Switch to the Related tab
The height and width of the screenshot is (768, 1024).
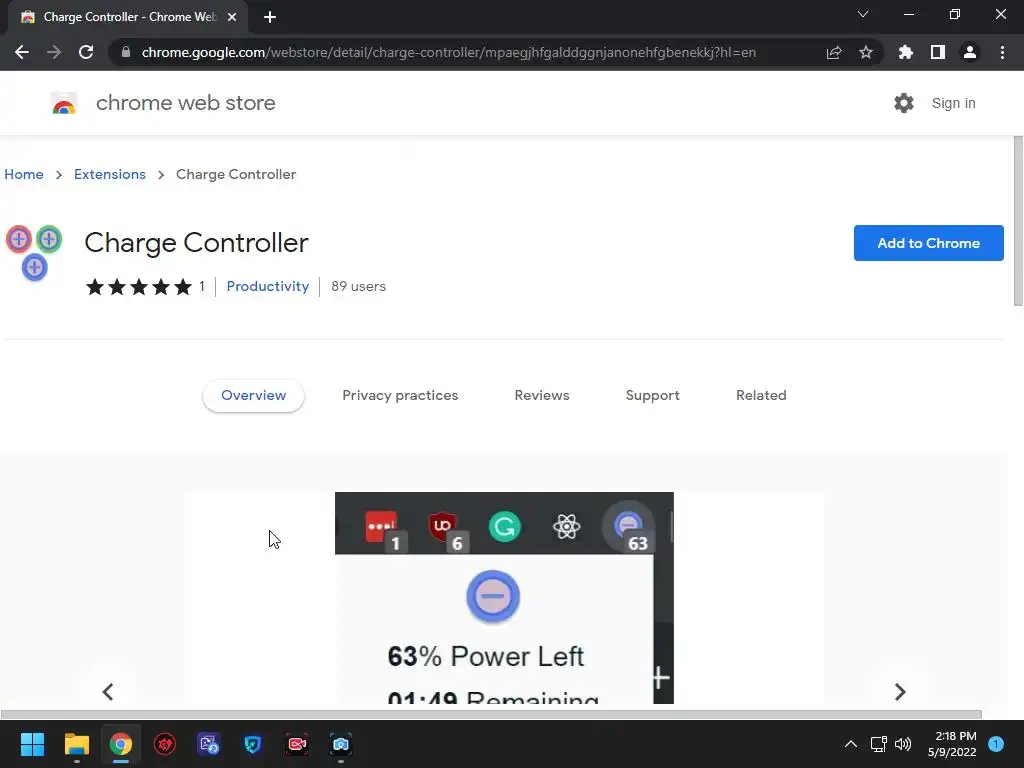[761, 396]
